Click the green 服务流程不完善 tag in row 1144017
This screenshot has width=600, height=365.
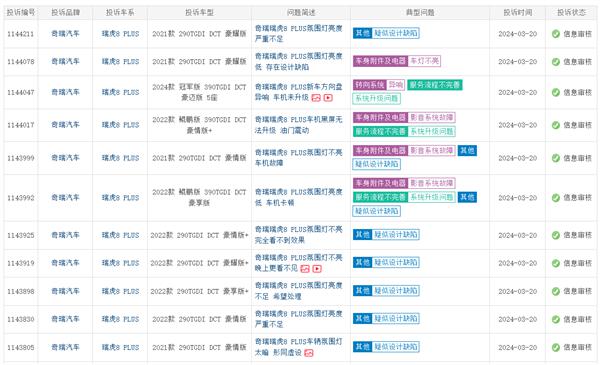click(x=380, y=132)
